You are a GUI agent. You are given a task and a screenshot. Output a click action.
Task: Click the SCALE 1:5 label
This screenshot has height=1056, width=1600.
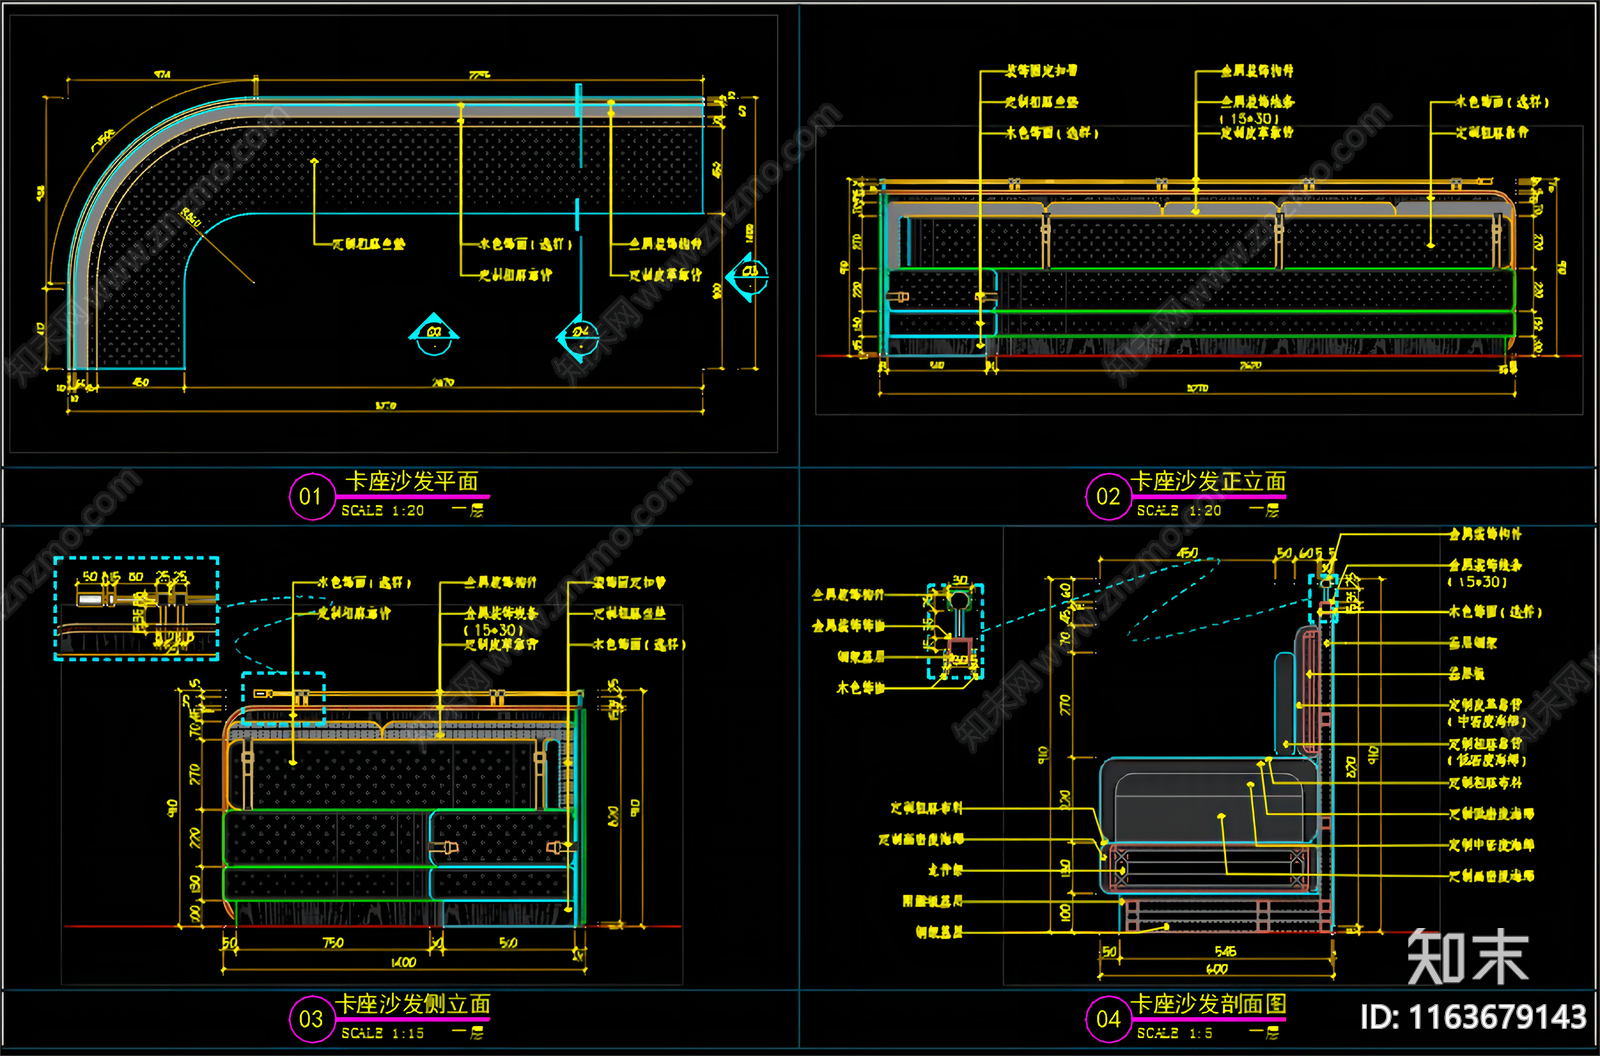click(1175, 1033)
